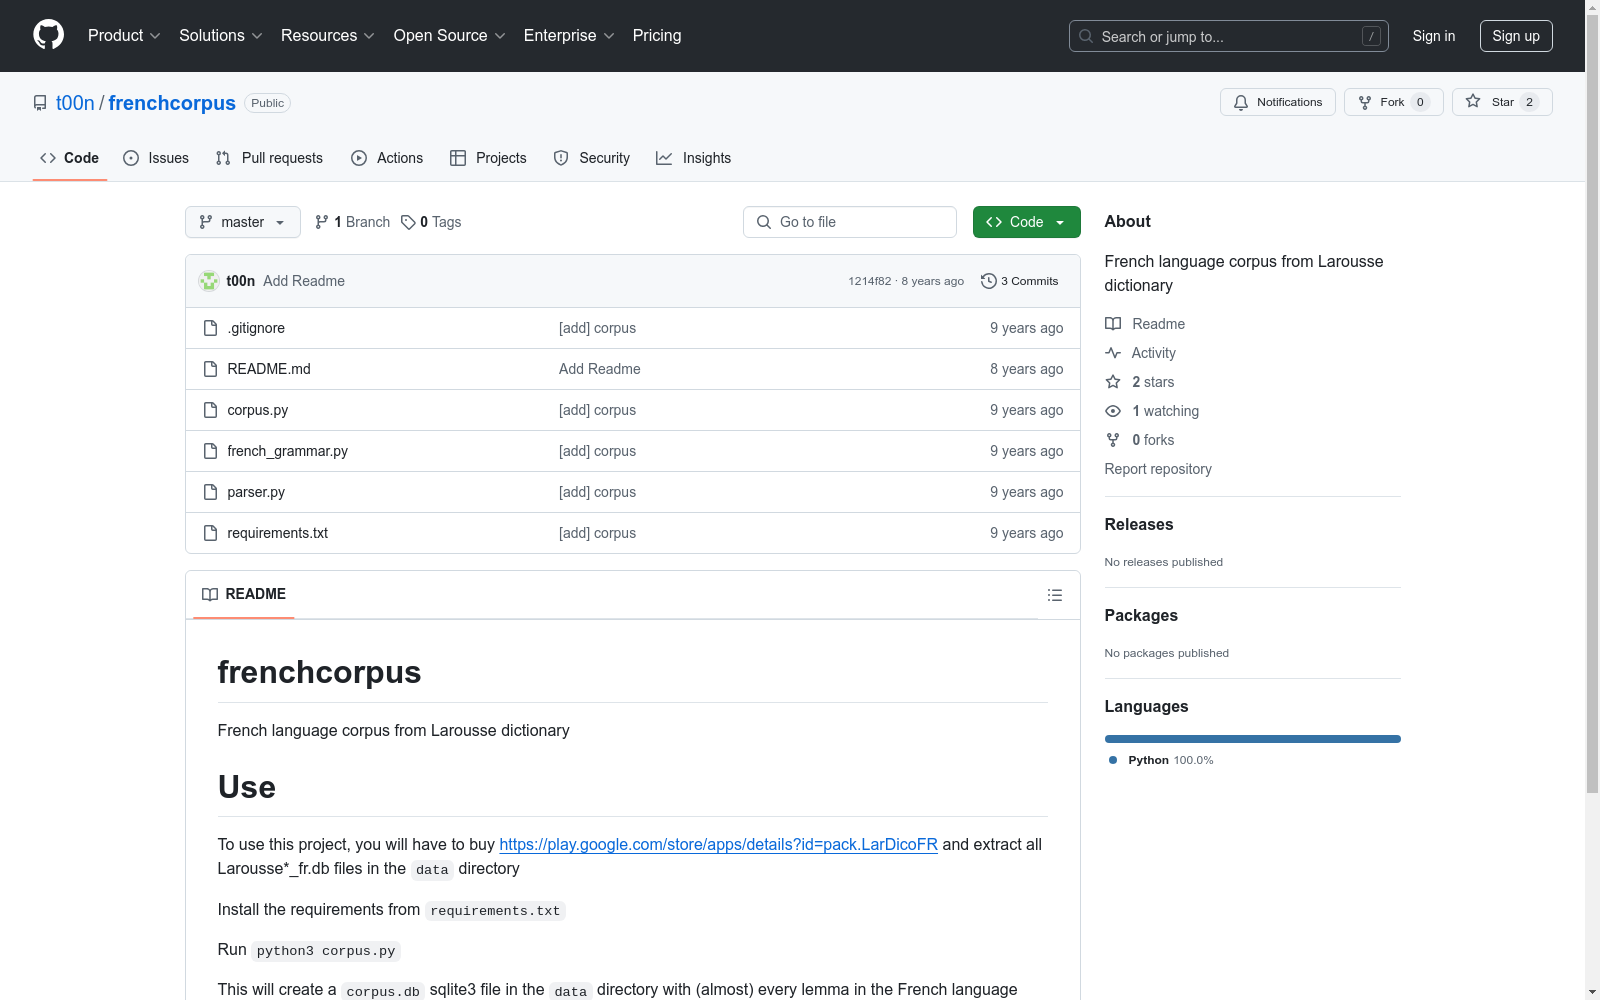Click the repository book icon beside t00n
Screen dimensions: 1600x1000
pyautogui.click(x=40, y=103)
